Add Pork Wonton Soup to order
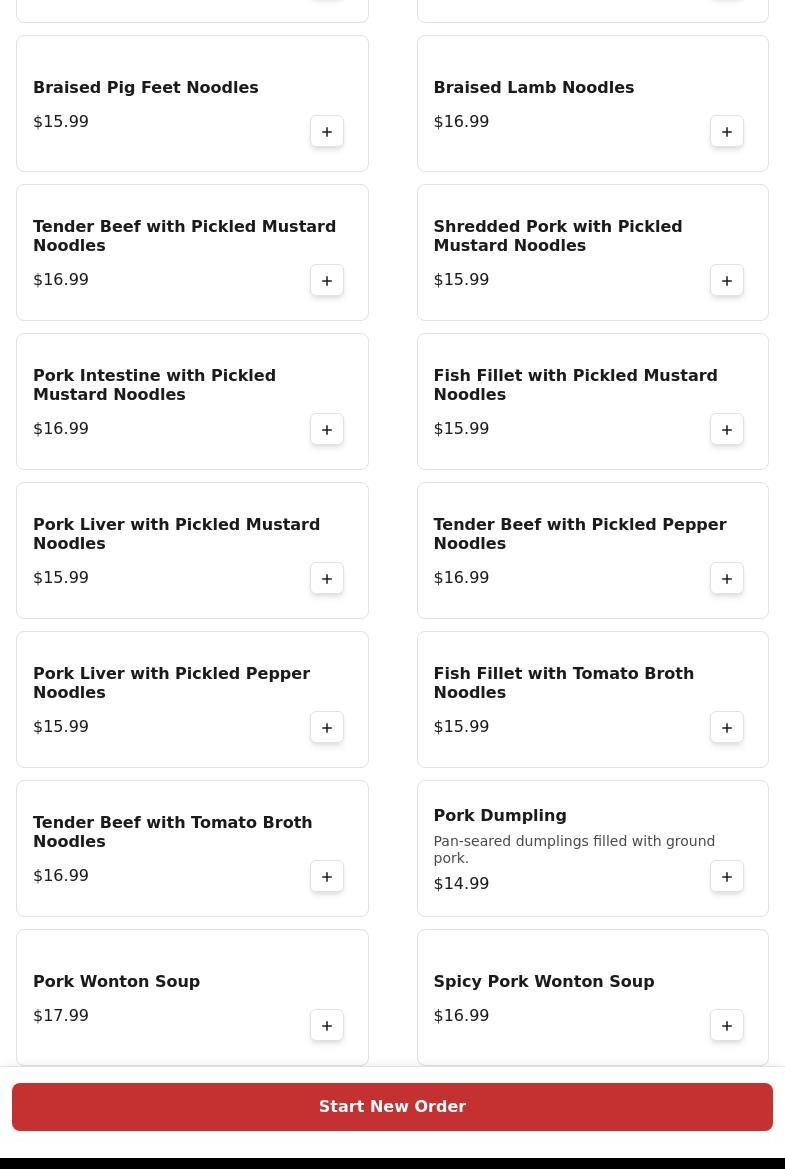 coord(327,1026)
